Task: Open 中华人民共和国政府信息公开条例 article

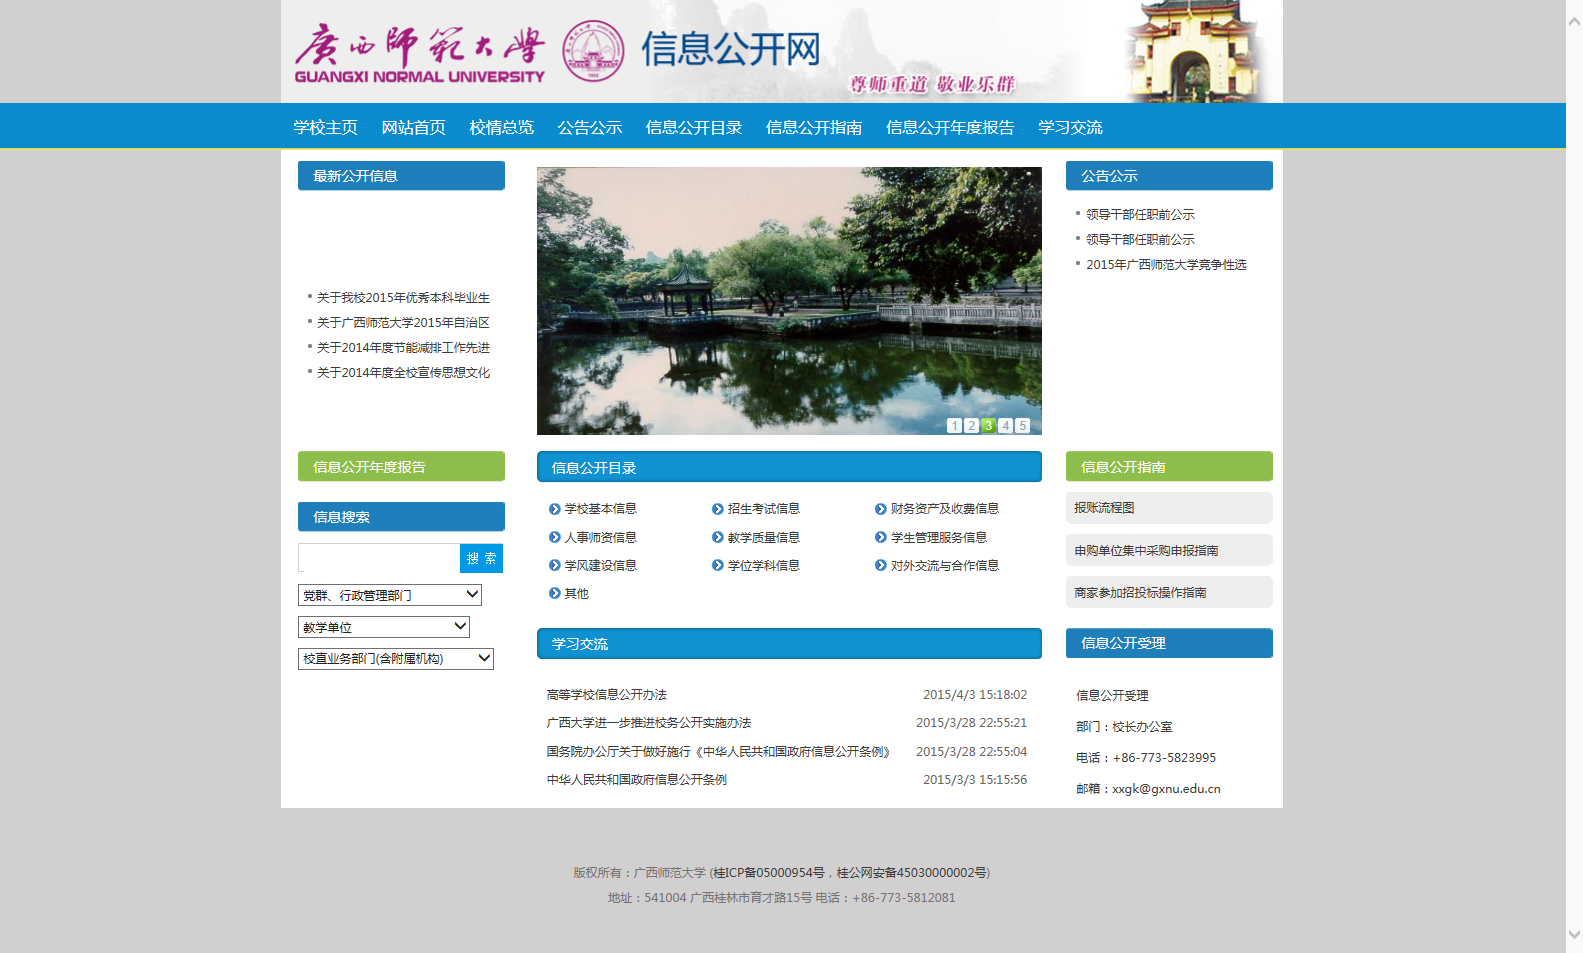Action: tap(636, 779)
